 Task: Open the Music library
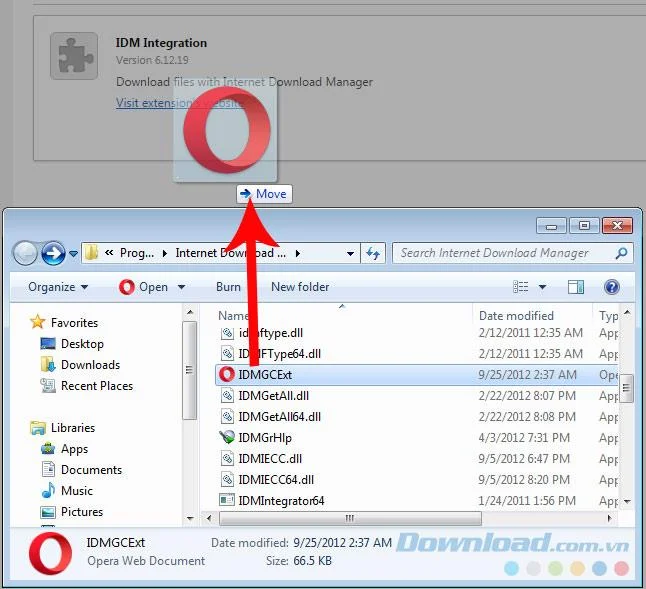pyautogui.click(x=77, y=491)
